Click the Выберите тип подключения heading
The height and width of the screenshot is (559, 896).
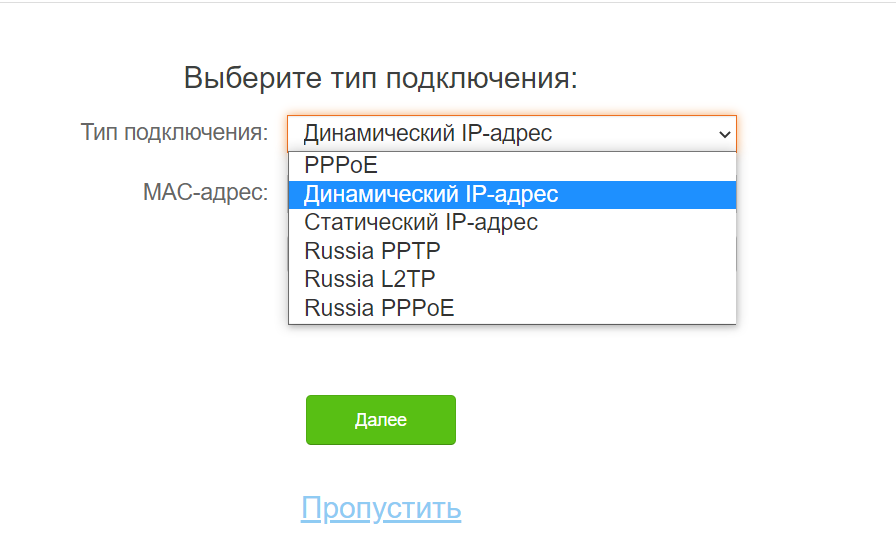click(x=381, y=79)
